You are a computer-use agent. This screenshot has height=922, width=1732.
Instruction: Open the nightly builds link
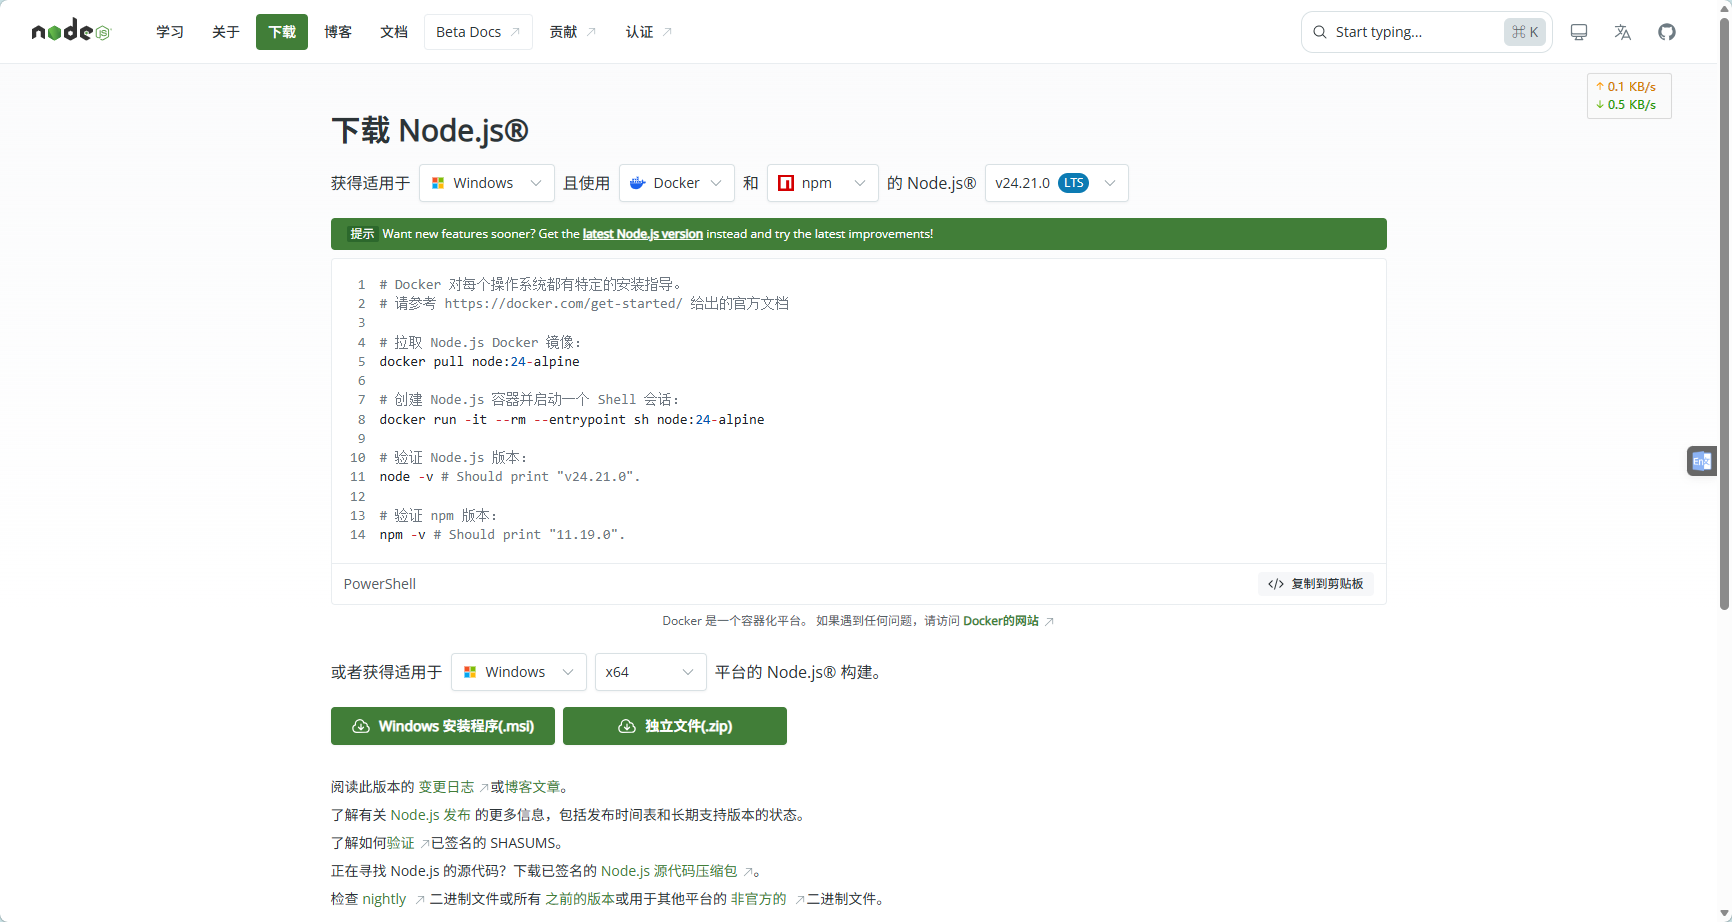(384, 899)
